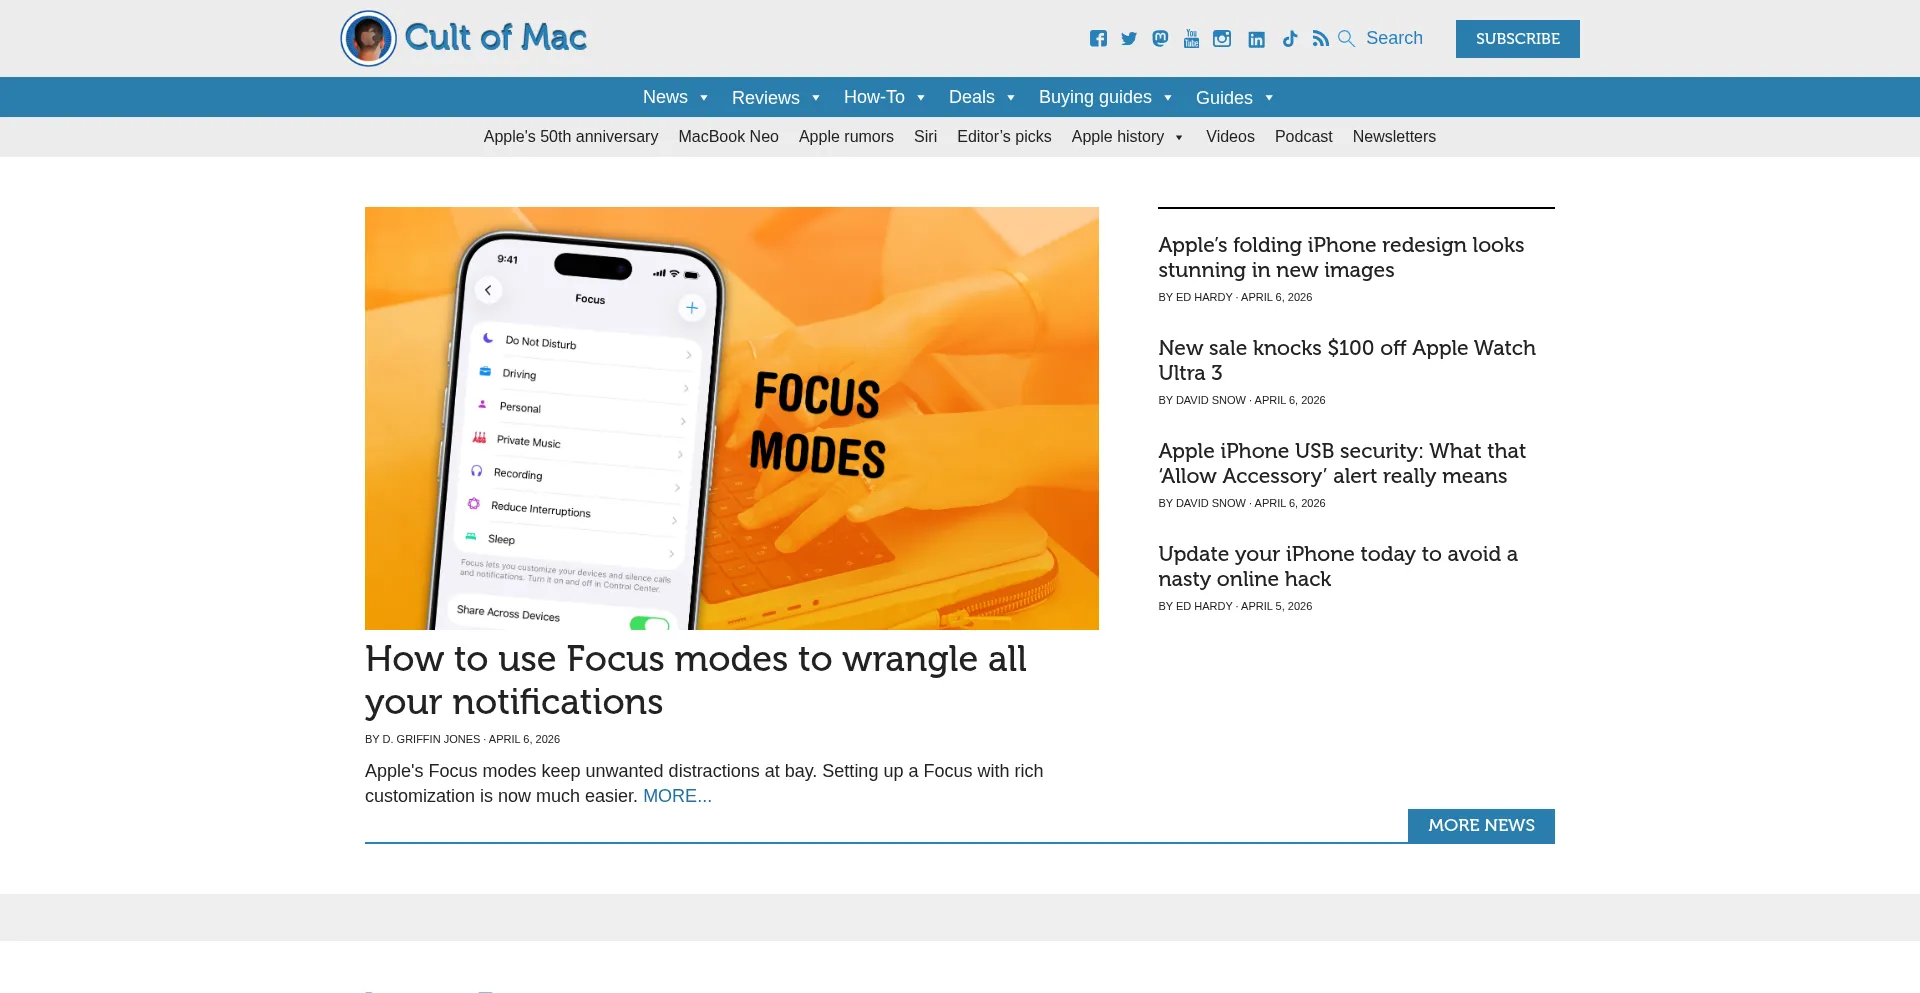Open the Instagram icon
Screen dimensions: 1920x993
coord(1222,39)
